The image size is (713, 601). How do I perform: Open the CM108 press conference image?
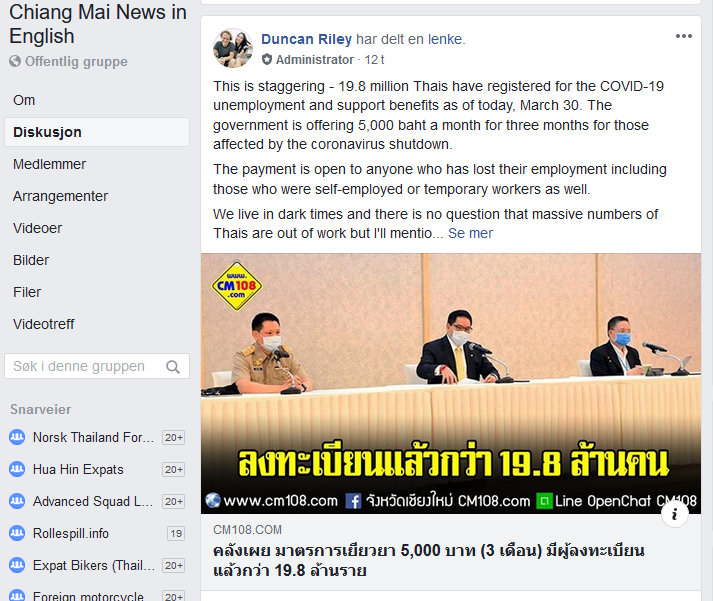point(451,384)
